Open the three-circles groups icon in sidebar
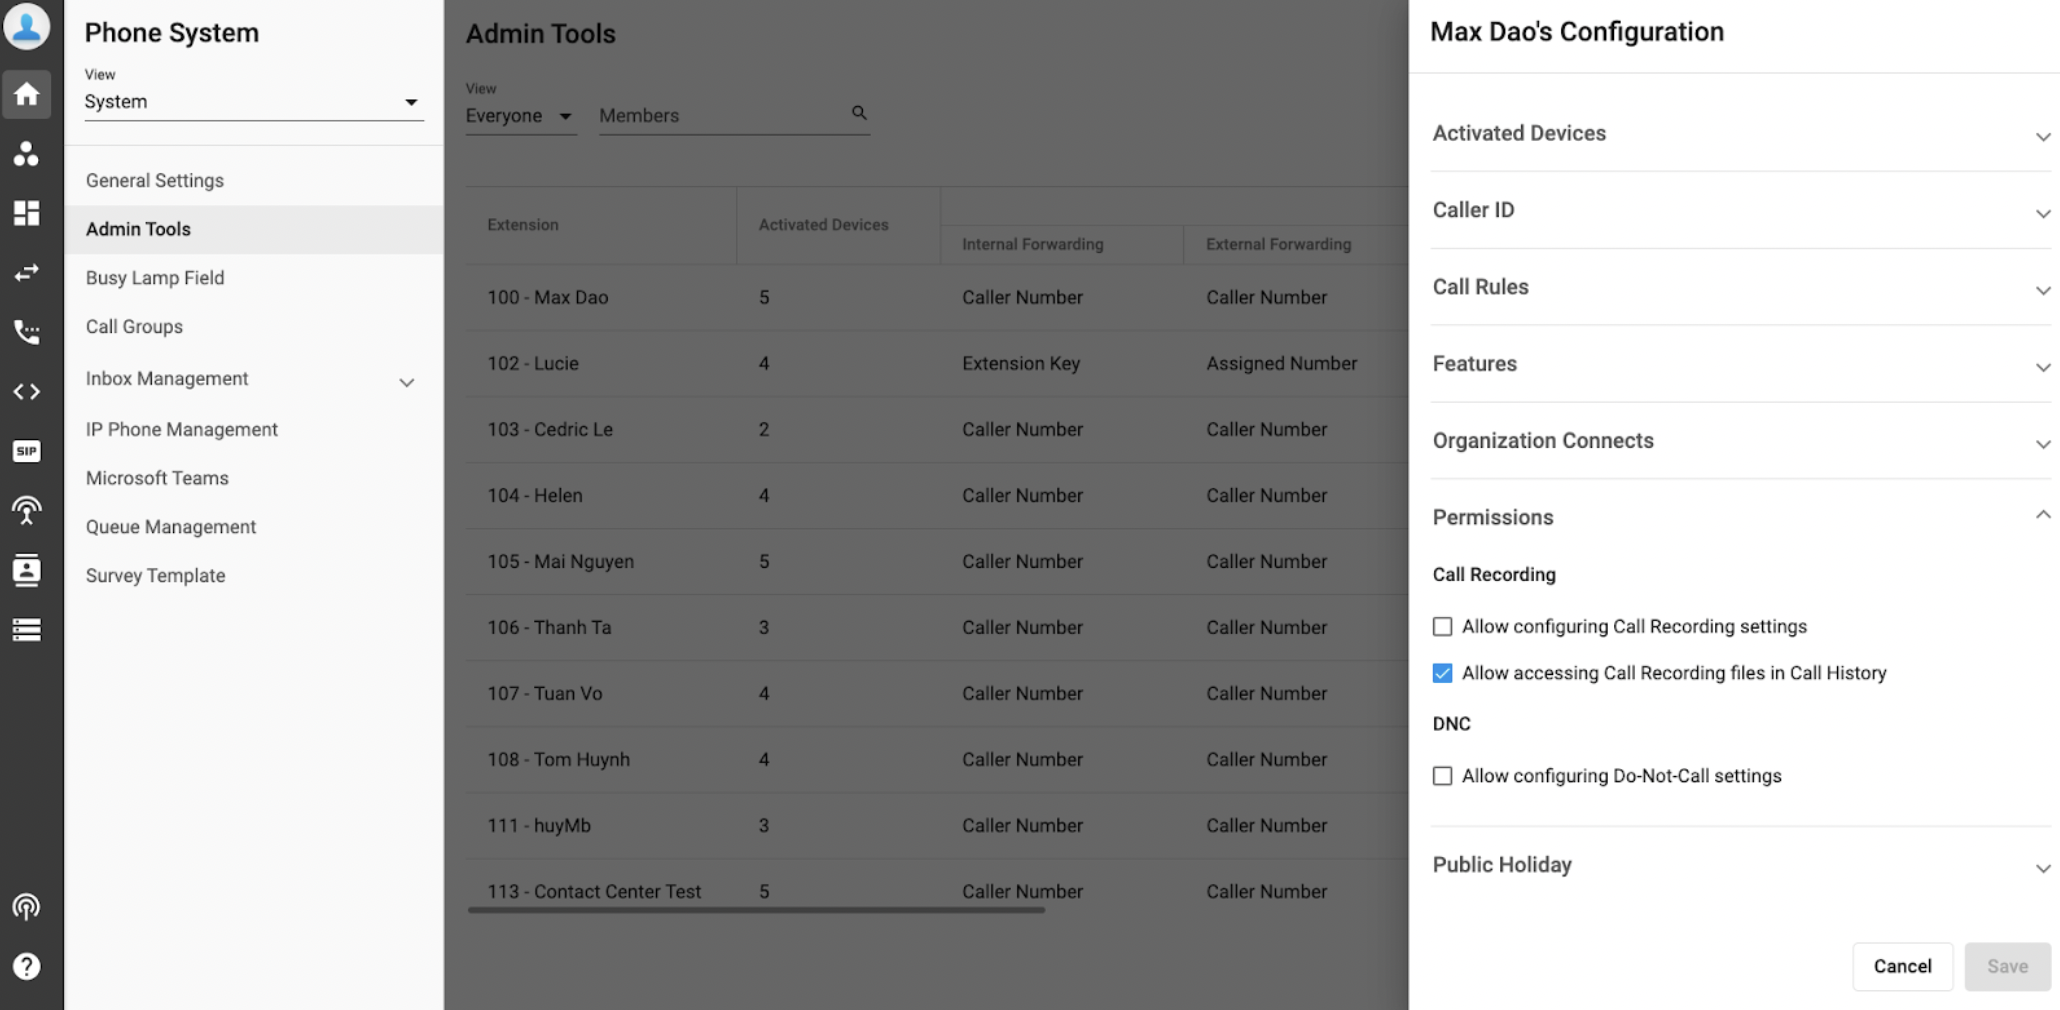 pos(27,153)
